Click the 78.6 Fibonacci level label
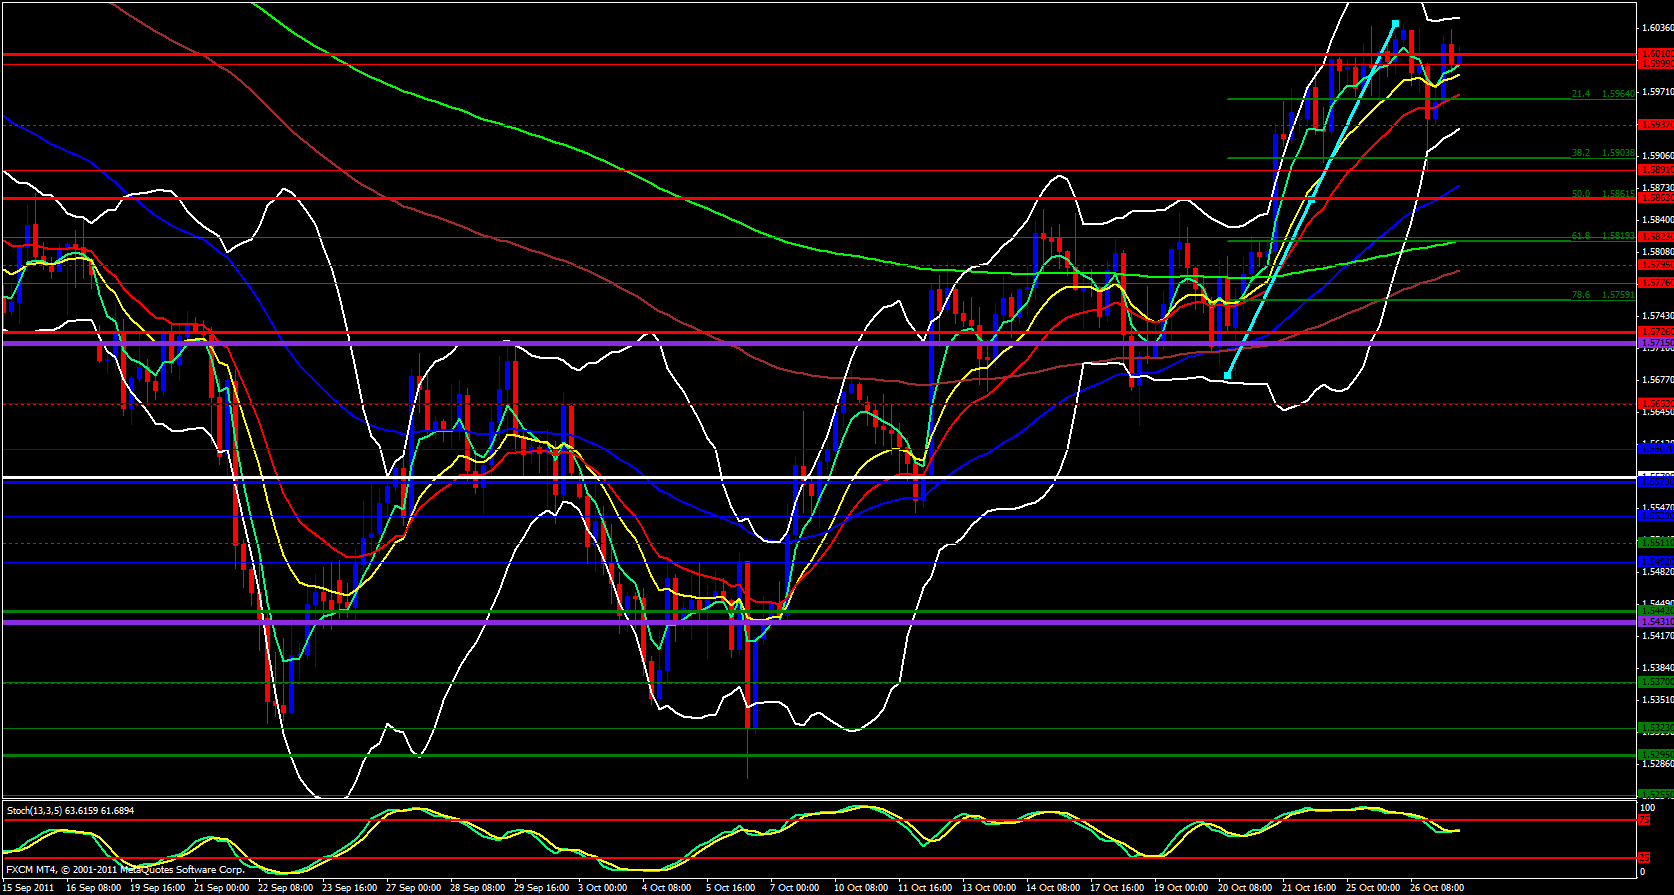The height and width of the screenshot is (895, 1674). coord(1580,295)
